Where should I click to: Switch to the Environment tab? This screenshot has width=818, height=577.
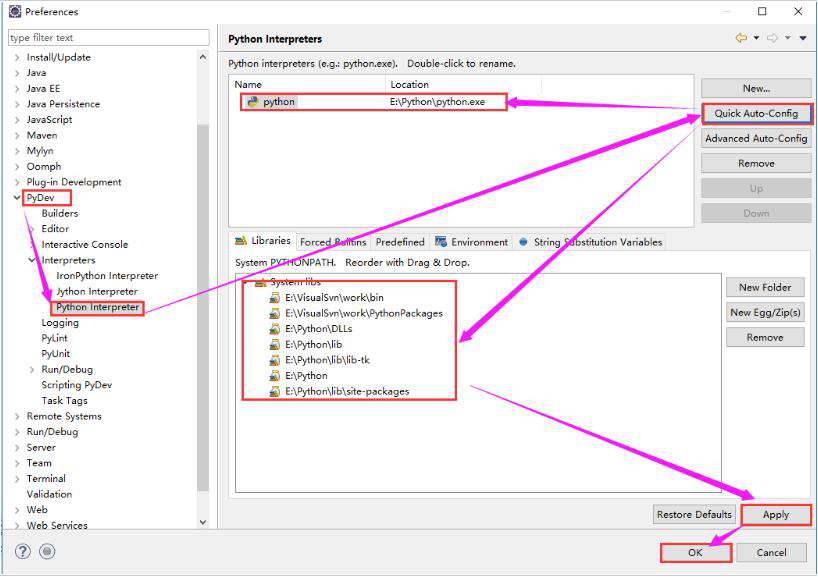[x=472, y=242]
